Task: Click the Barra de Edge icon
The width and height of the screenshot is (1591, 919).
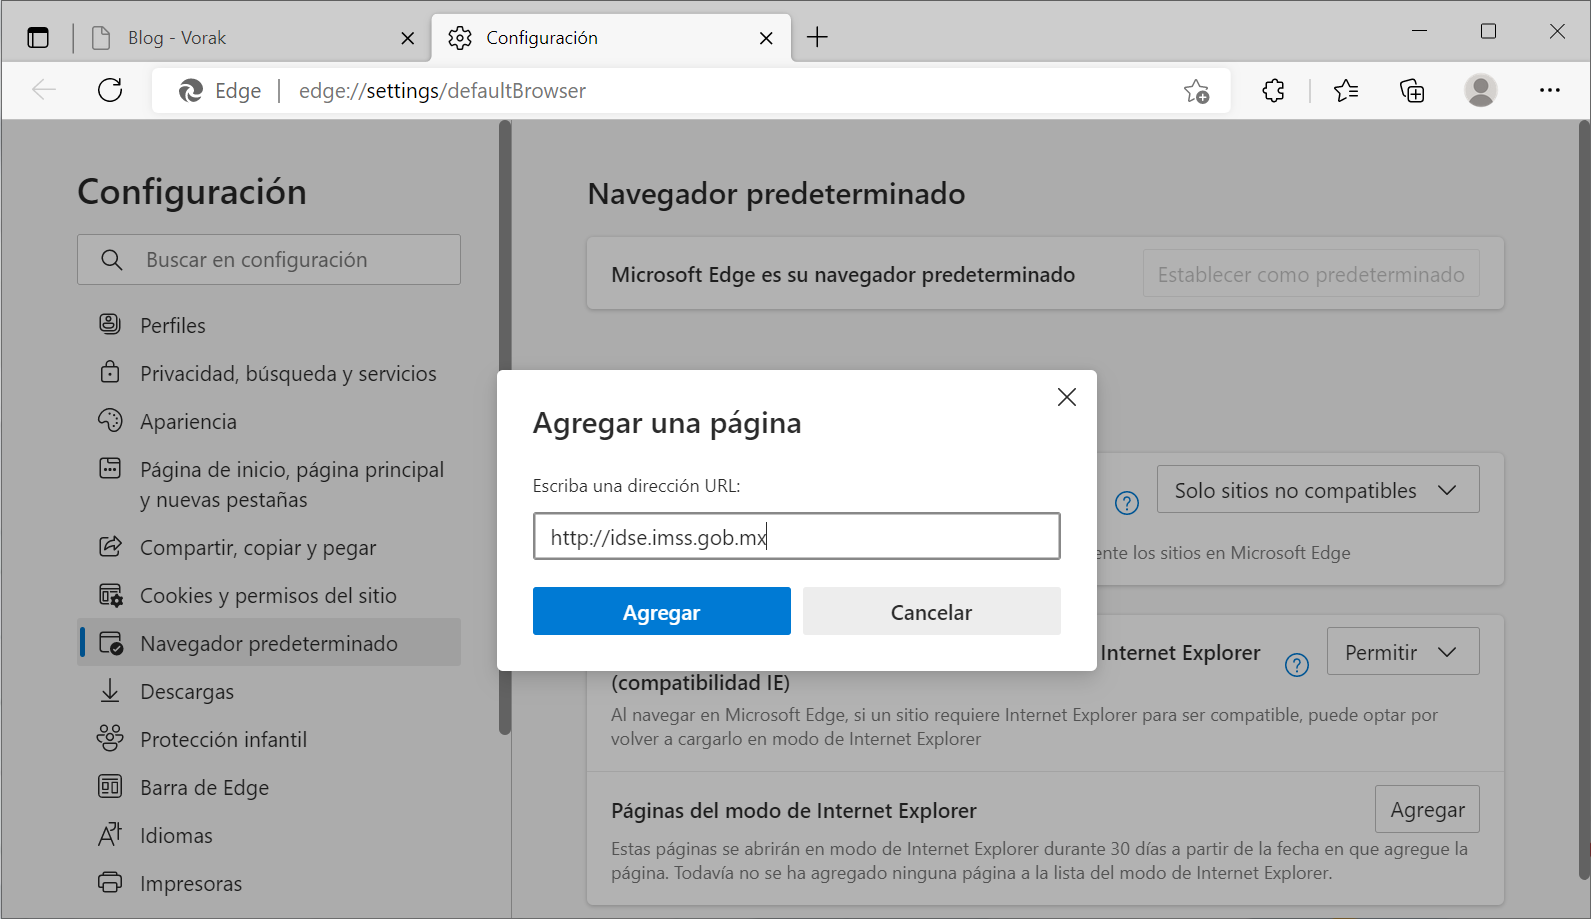Action: [110, 786]
